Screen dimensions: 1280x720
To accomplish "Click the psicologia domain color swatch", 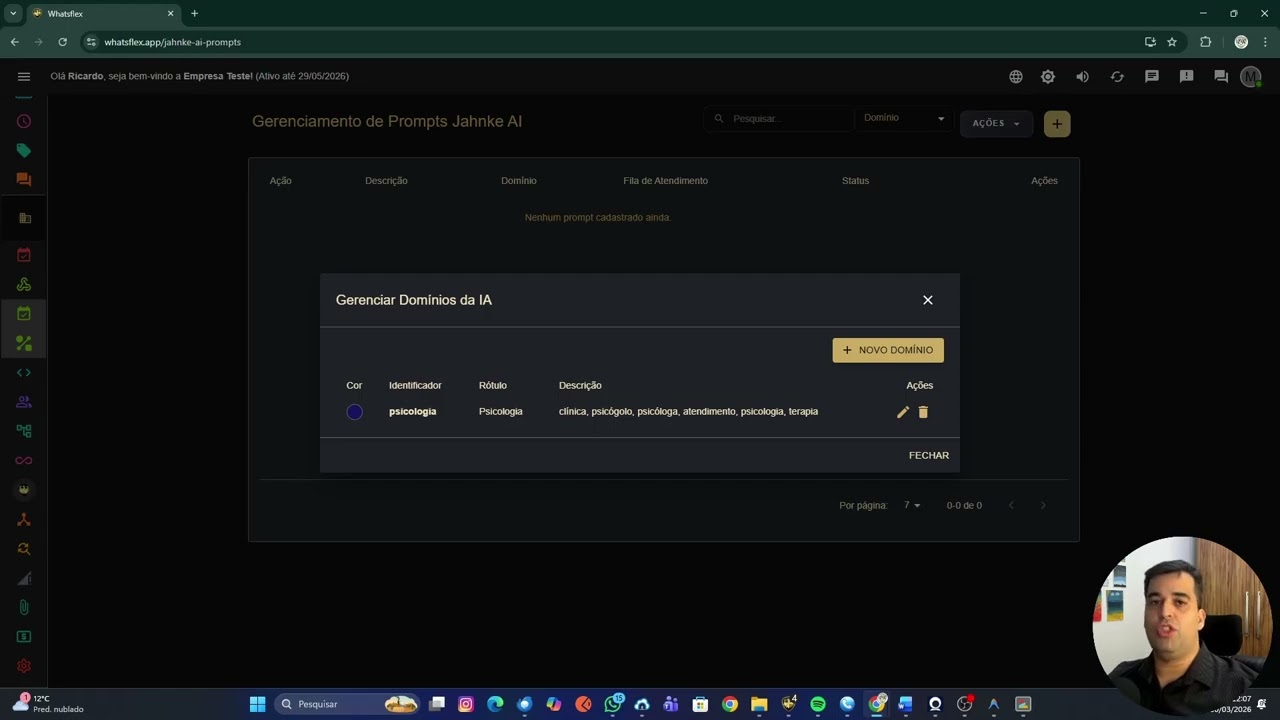I will click(354, 412).
